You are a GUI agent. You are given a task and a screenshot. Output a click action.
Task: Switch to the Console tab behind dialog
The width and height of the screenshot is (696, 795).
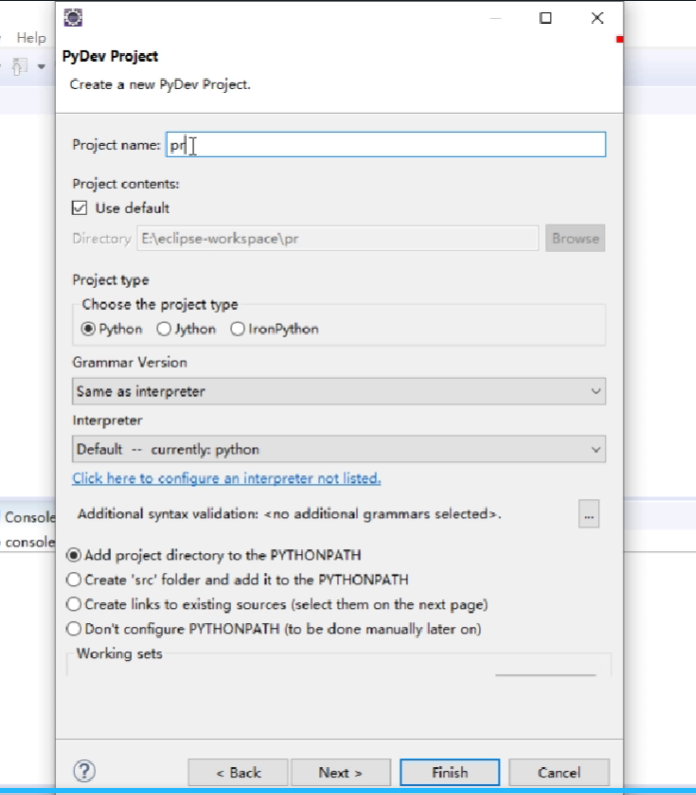coord(29,517)
